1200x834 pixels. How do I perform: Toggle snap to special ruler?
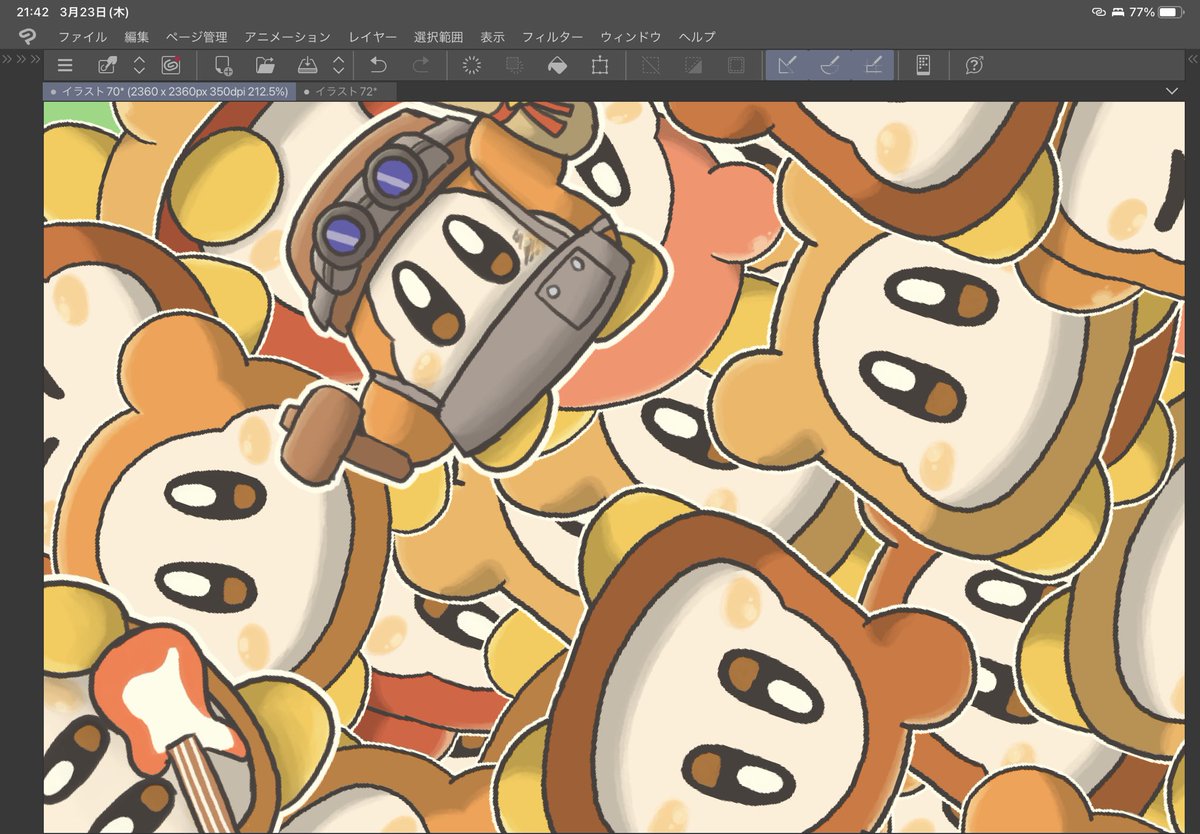(x=829, y=66)
